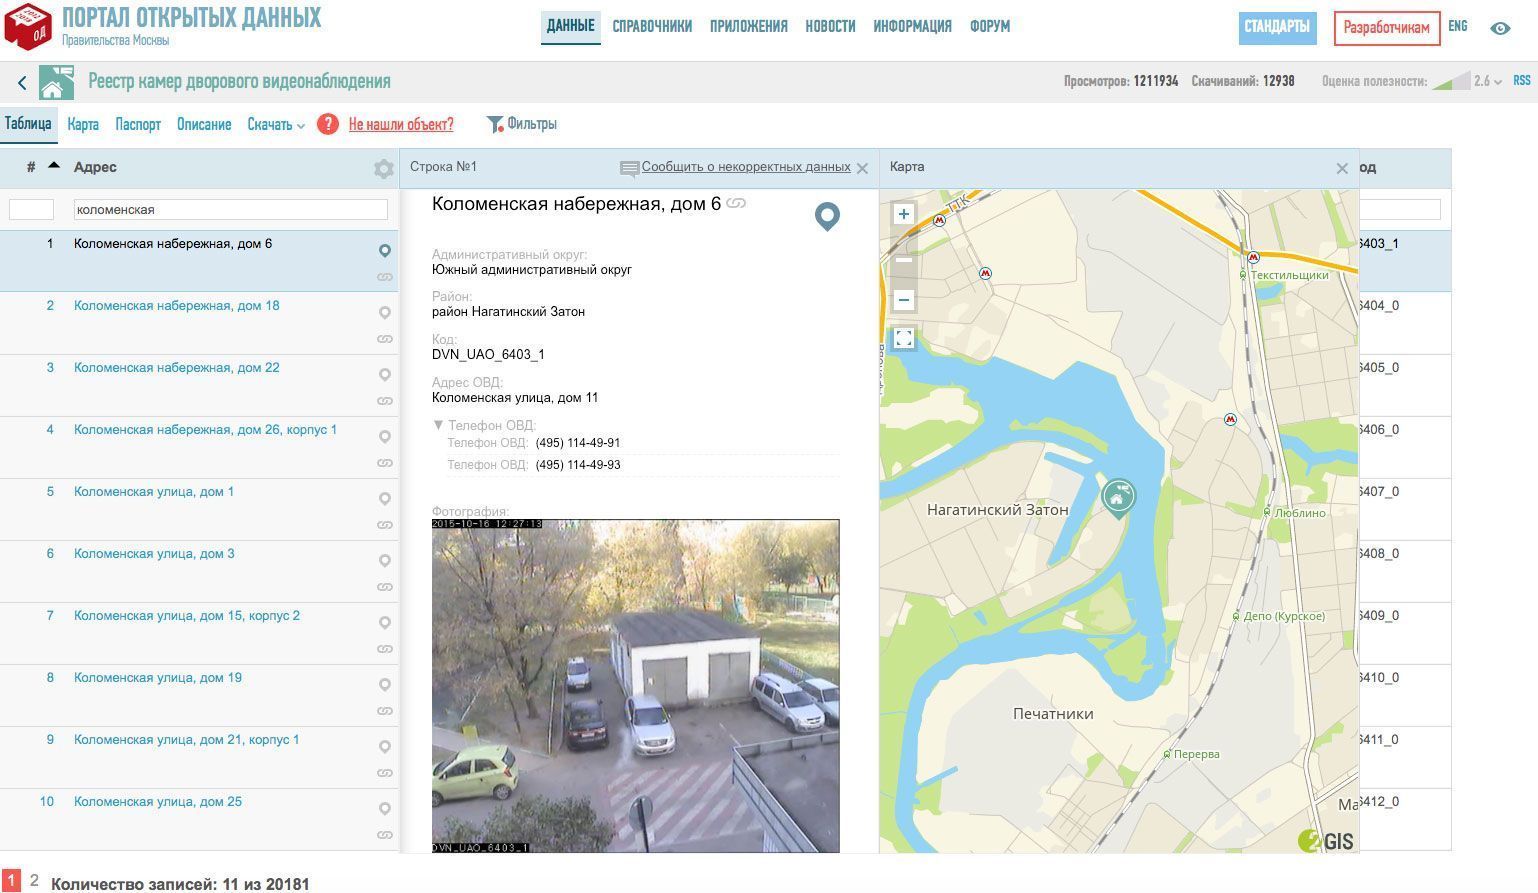
Task: Zoom in on the map
Action: click(x=904, y=214)
